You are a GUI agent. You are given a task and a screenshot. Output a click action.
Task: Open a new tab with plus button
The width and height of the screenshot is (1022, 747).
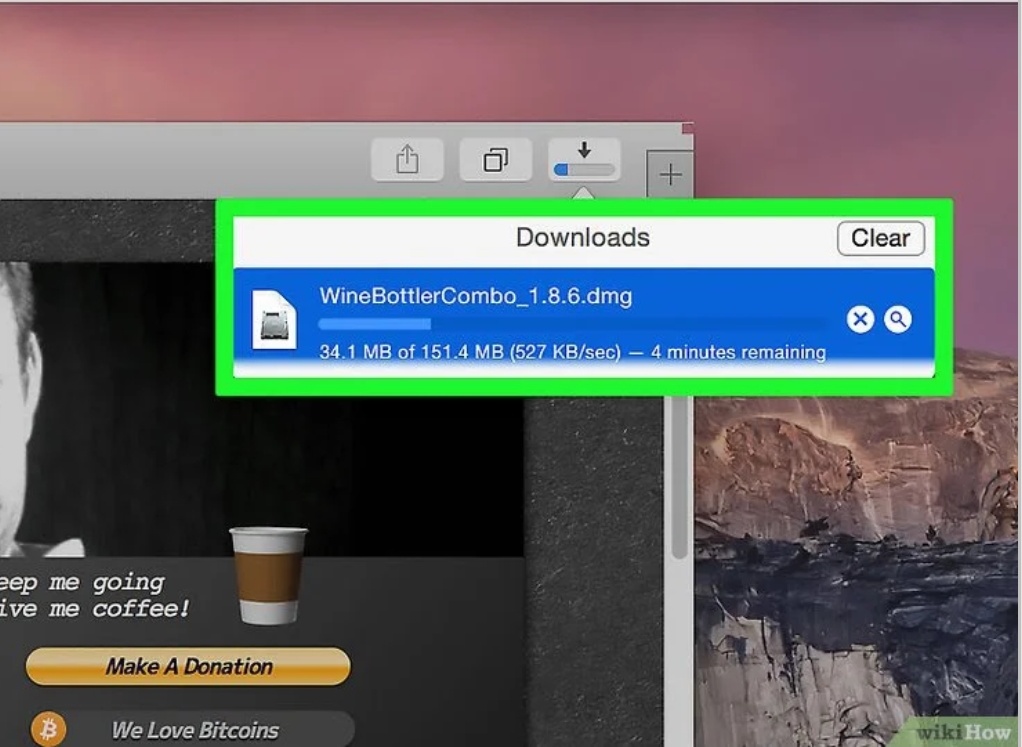click(669, 174)
